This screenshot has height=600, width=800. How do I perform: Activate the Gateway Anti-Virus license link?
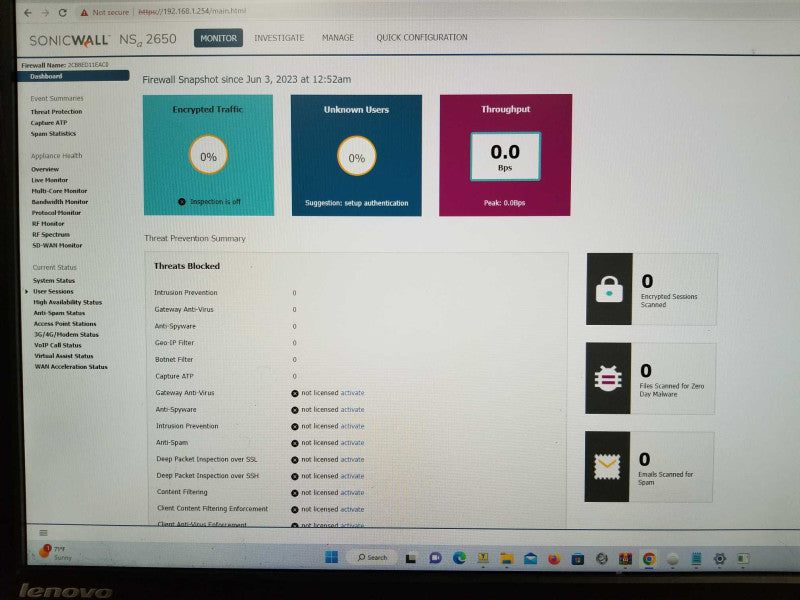tap(353, 393)
